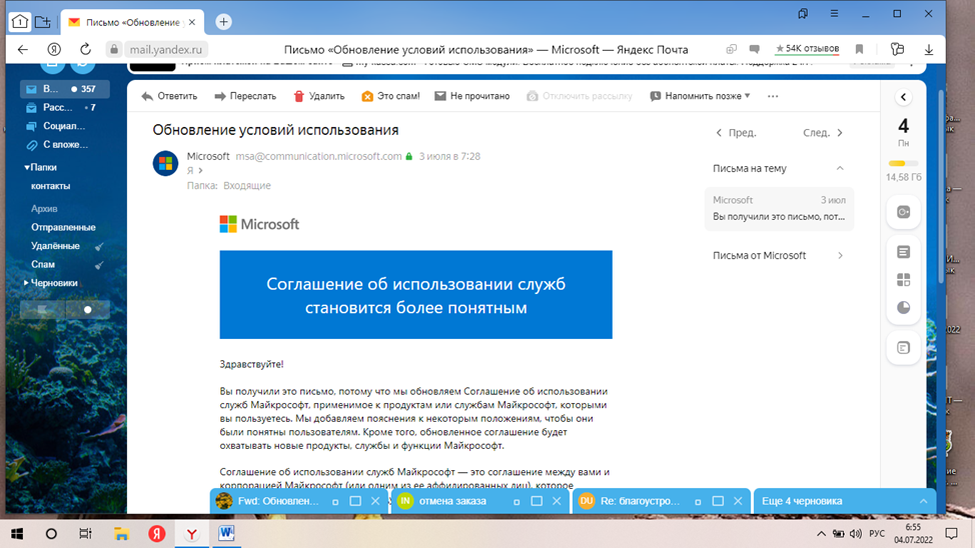Image resolution: width=975 pixels, height=548 pixels.
Task: Reload the page
Action: 85,49
